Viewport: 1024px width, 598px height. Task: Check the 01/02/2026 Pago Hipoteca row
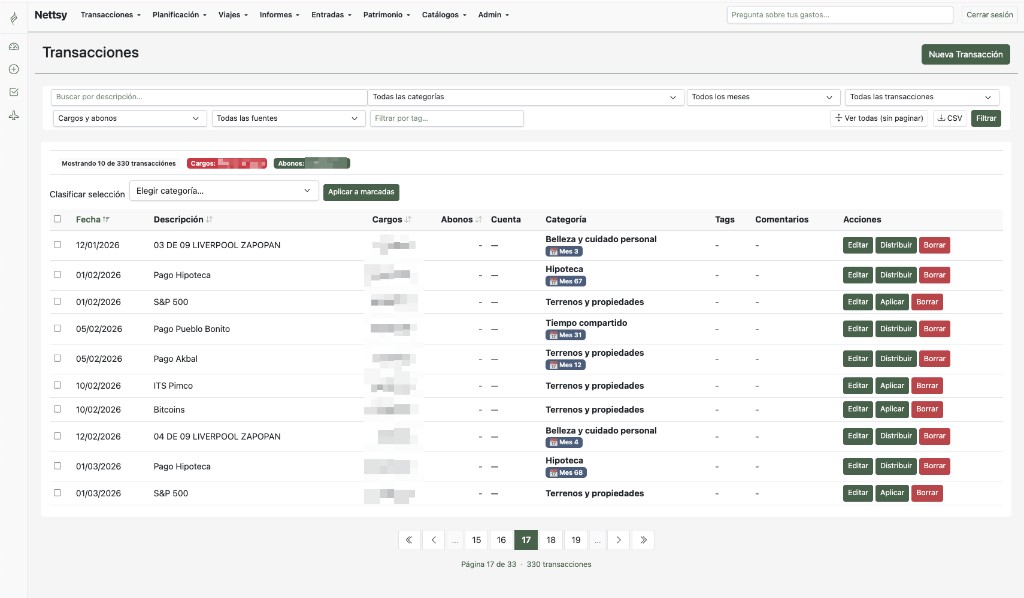(x=57, y=275)
